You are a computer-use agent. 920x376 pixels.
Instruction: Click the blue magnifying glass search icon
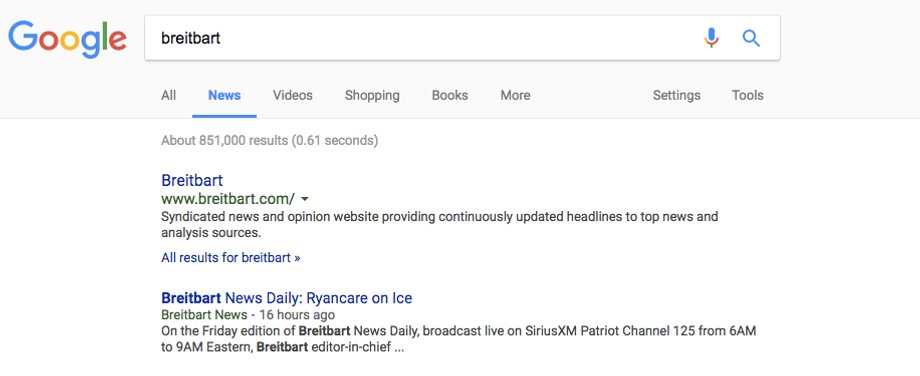(x=751, y=38)
